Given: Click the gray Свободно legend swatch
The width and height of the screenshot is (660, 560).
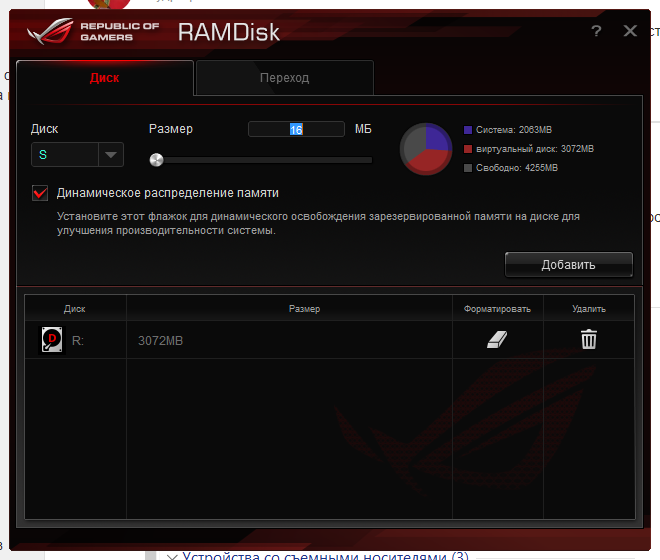Looking at the screenshot, I should coord(468,168).
